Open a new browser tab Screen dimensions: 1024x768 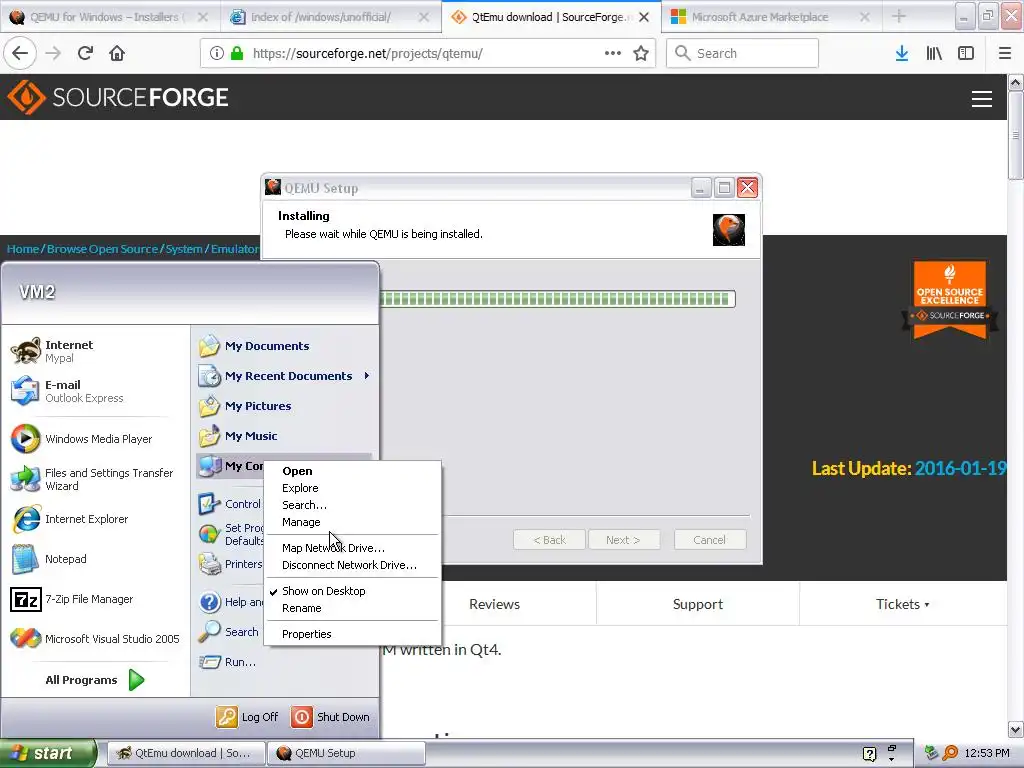click(899, 16)
